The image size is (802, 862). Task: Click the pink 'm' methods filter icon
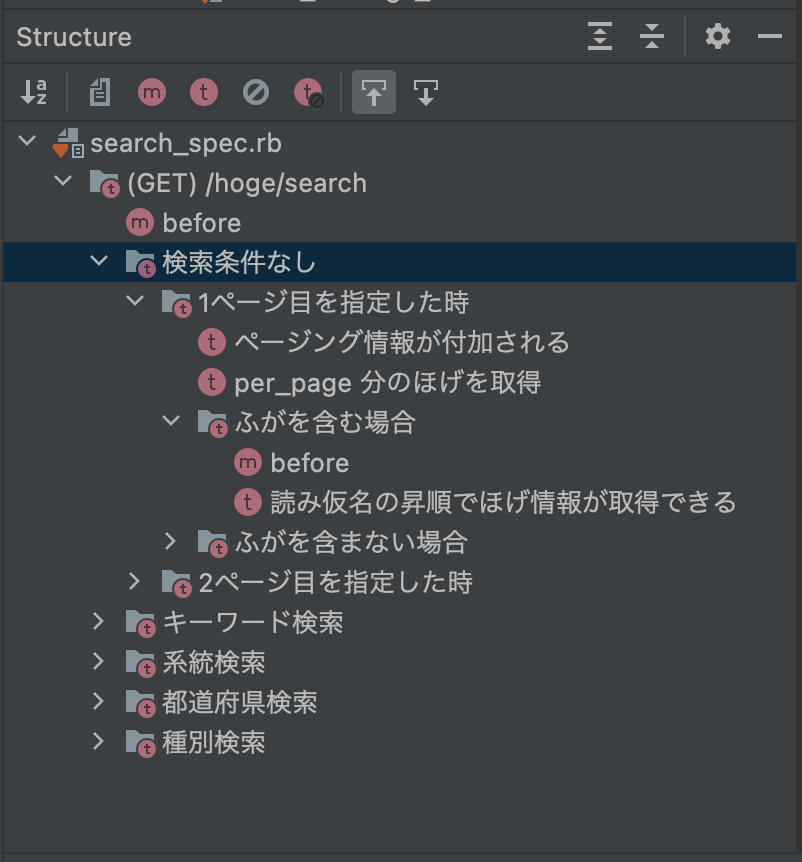coord(151,92)
